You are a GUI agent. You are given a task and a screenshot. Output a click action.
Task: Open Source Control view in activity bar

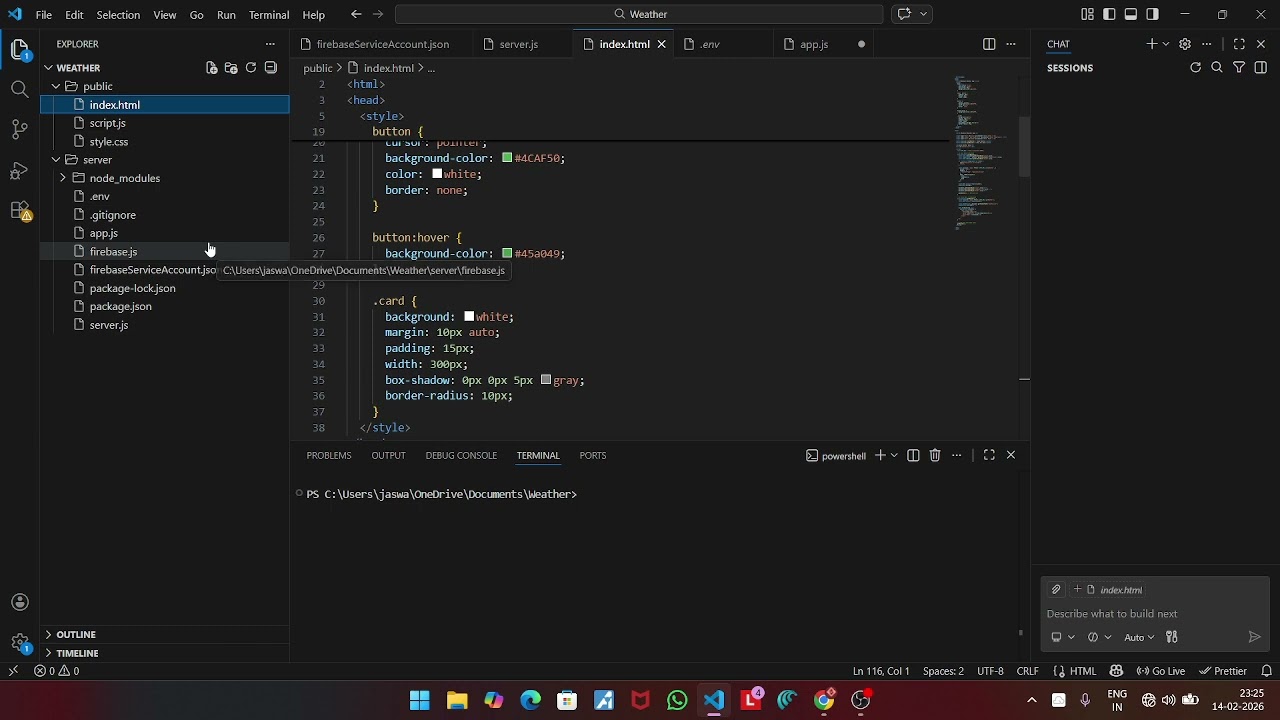point(19,130)
